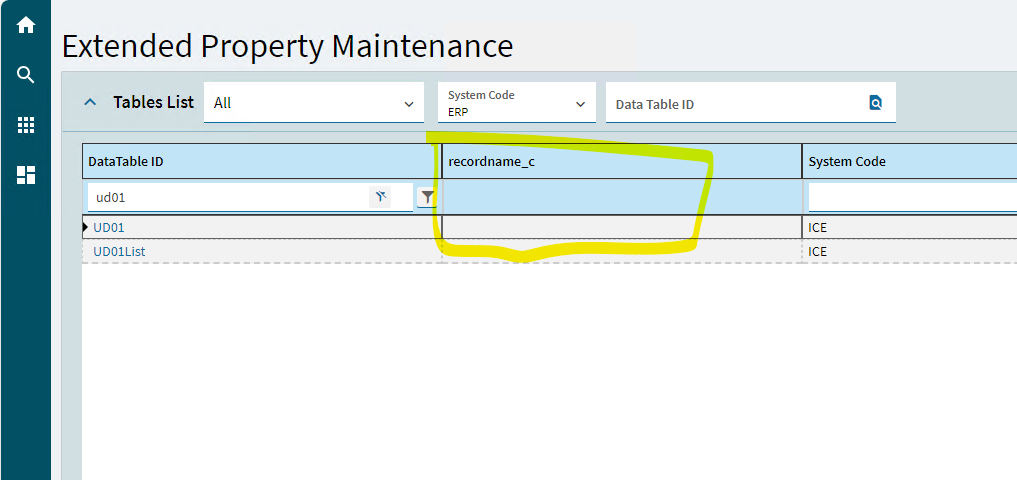This screenshot has height=480, width=1017.
Task: Clear the filter on DataTable ID column
Action: tap(380, 197)
